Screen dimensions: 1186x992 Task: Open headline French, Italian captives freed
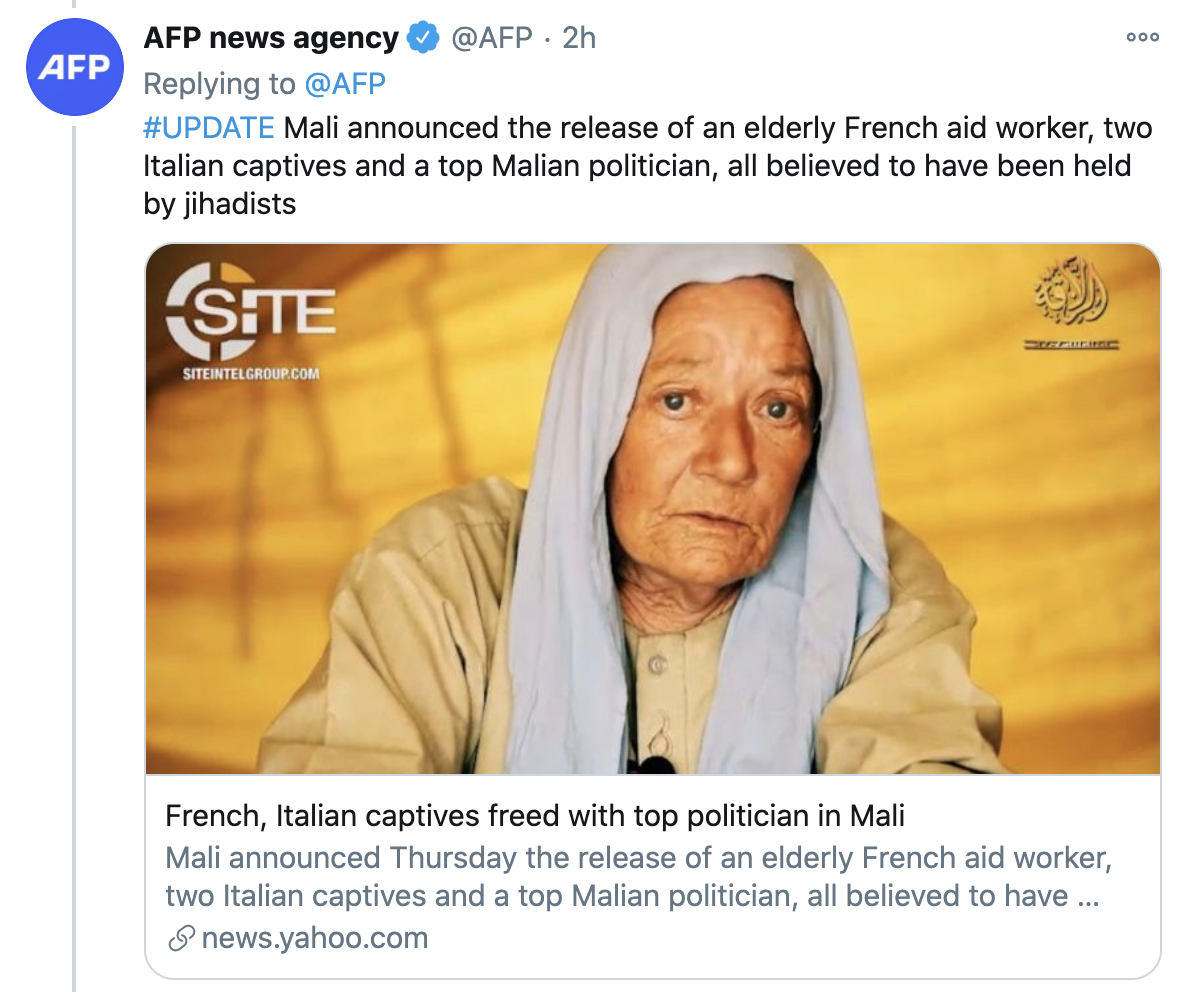pos(535,817)
